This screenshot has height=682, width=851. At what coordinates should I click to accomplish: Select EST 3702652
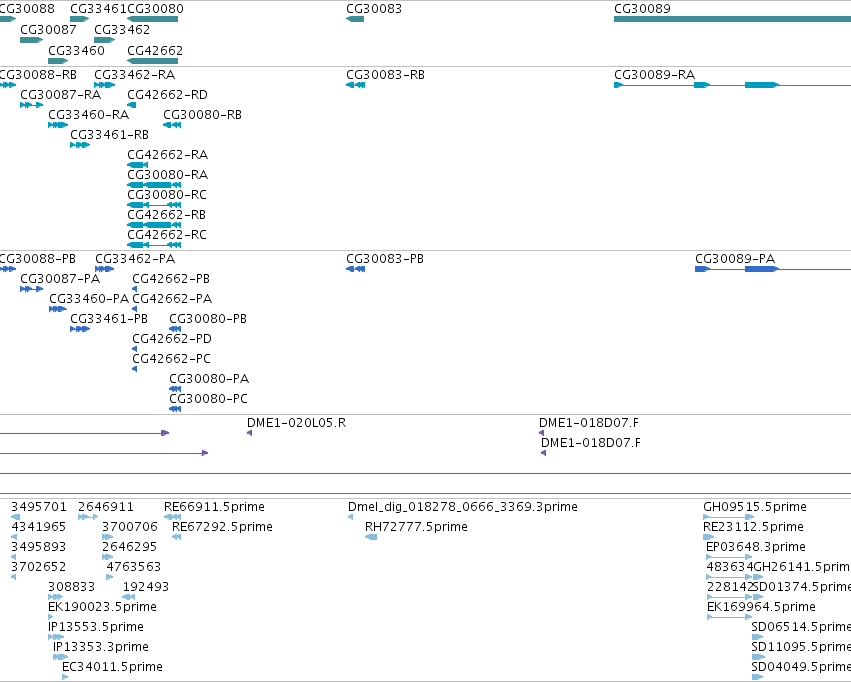(14, 577)
